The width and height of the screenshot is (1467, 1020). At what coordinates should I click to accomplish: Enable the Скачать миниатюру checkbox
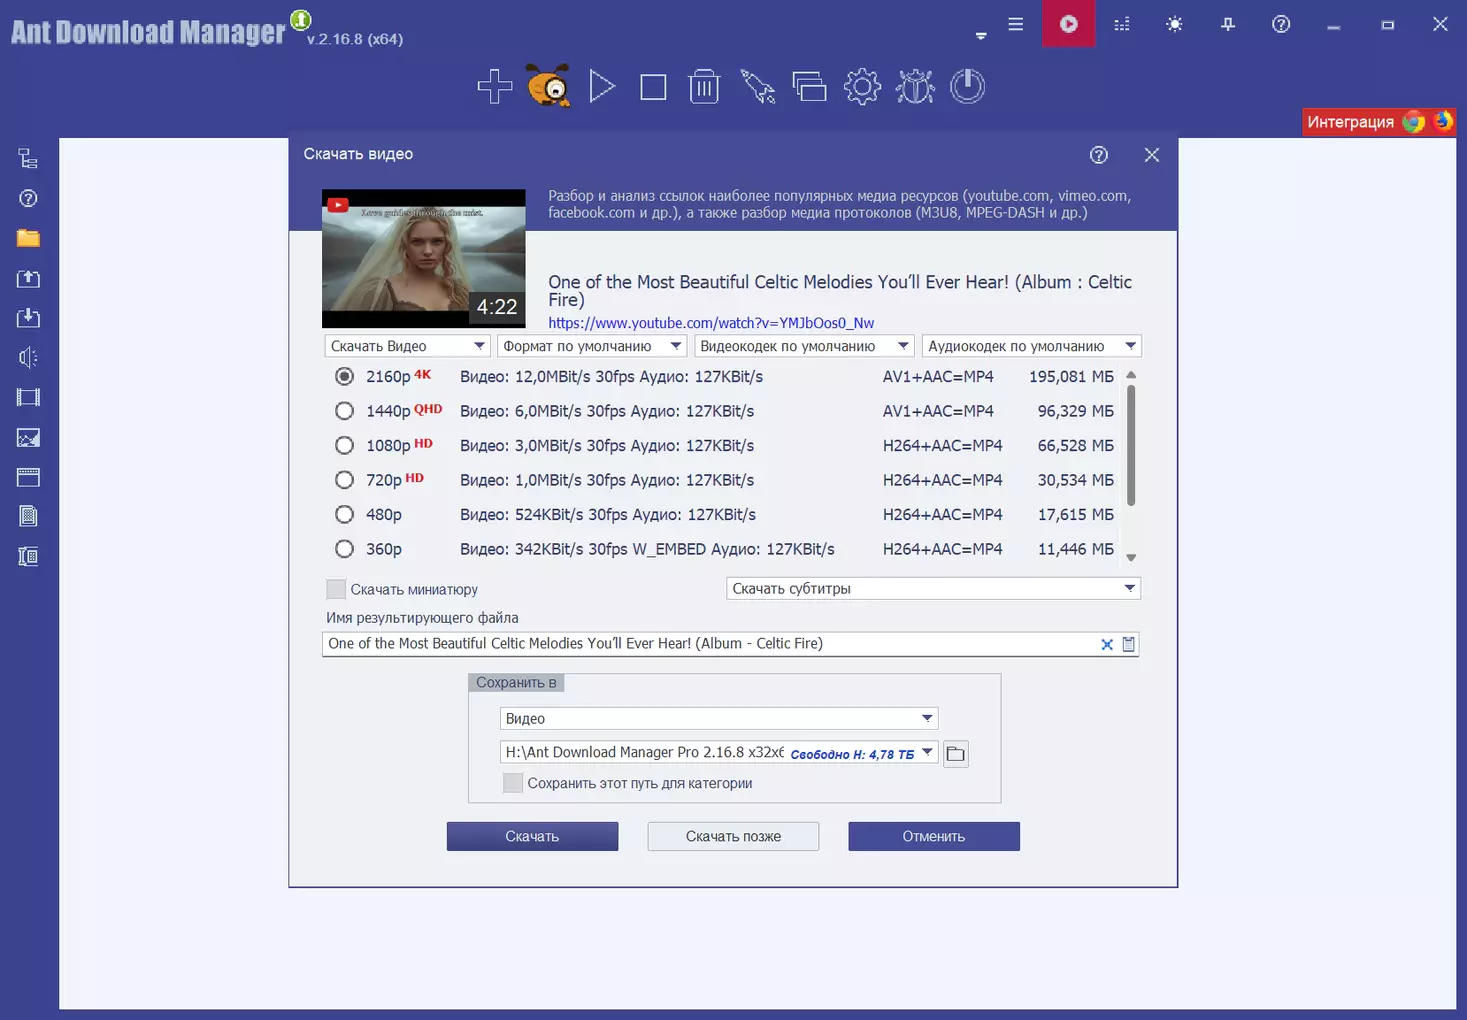click(337, 590)
